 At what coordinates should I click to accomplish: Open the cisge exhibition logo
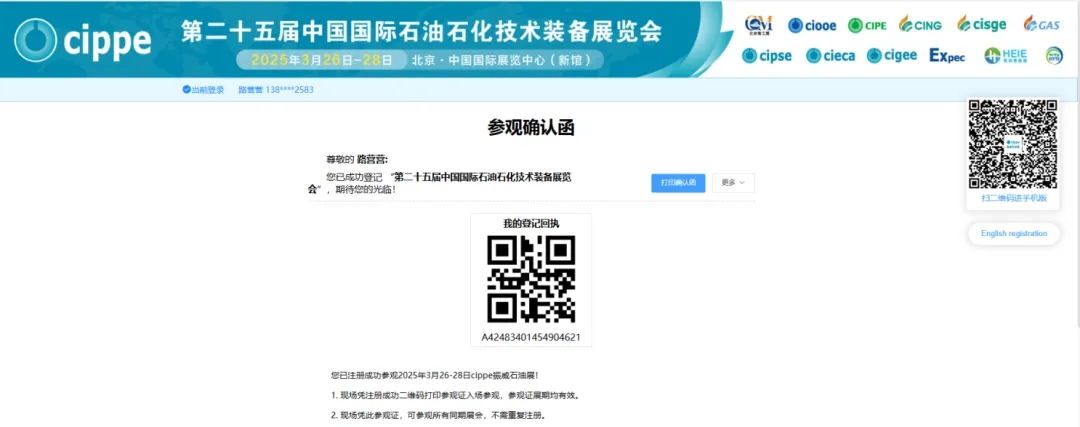[982, 25]
